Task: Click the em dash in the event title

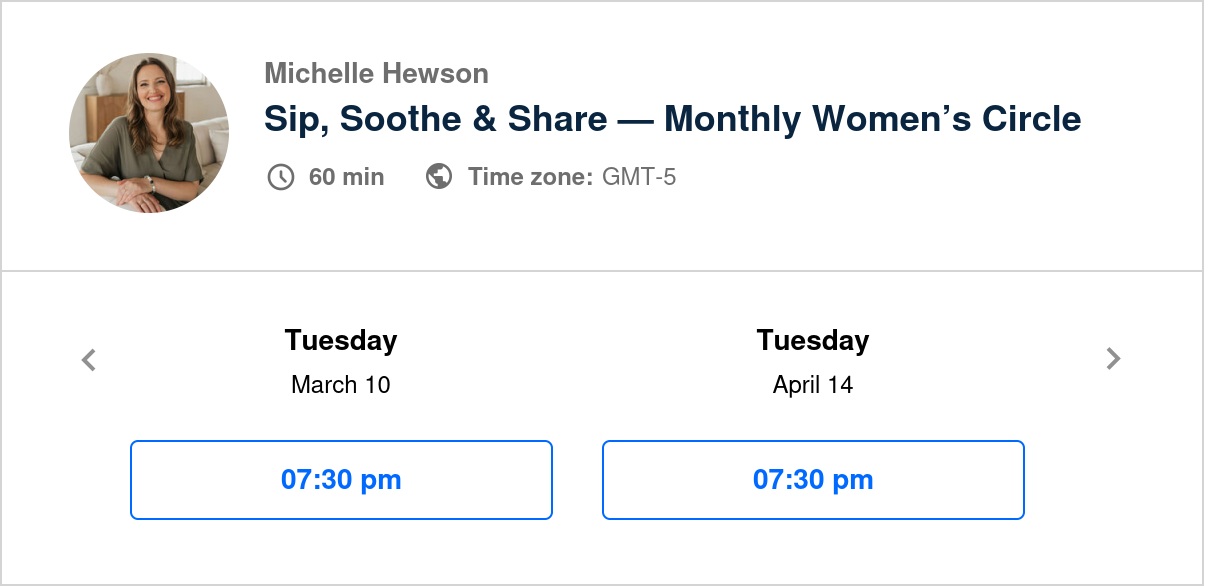Action: click(636, 120)
